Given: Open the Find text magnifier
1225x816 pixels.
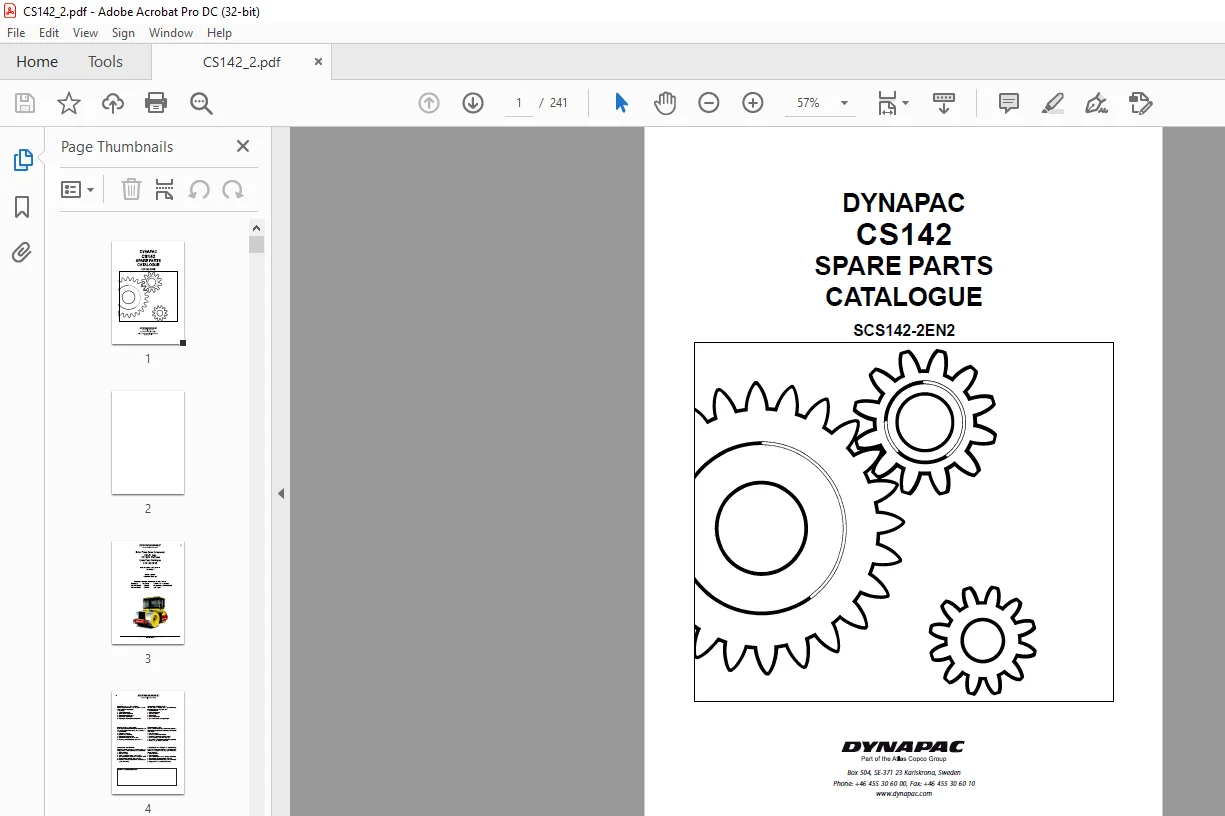Looking at the screenshot, I should [x=201, y=103].
